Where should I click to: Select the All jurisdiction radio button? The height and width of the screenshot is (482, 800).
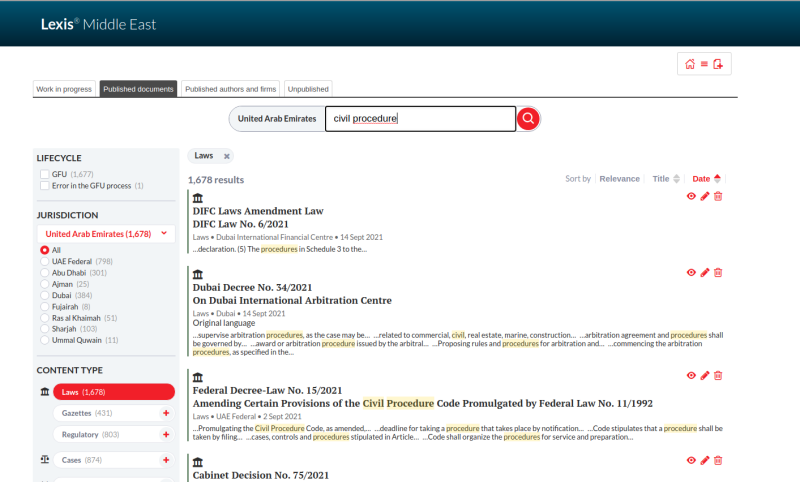point(45,250)
